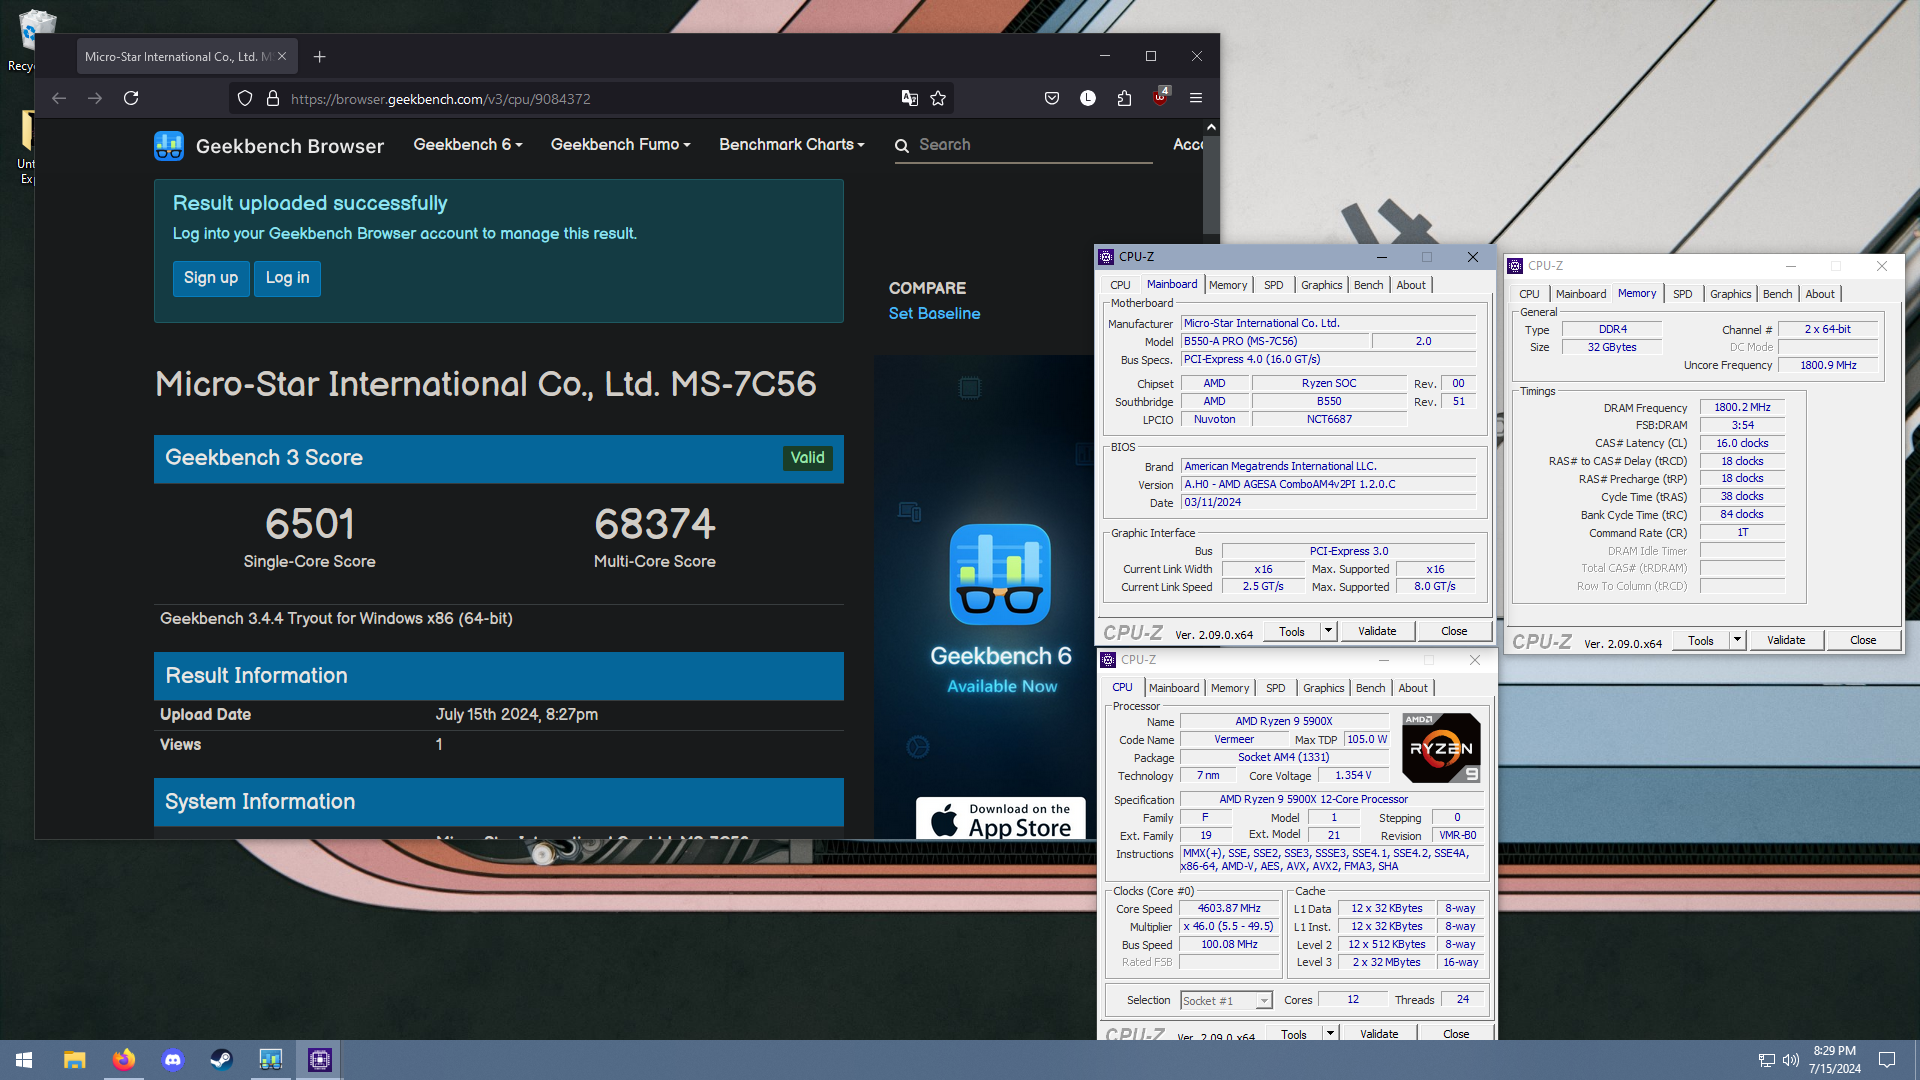Click the browser URL address bar

[590, 98]
